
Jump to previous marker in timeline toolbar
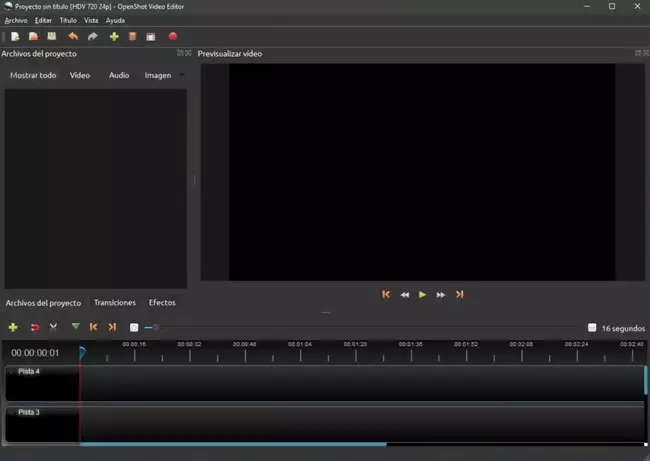pos(93,328)
